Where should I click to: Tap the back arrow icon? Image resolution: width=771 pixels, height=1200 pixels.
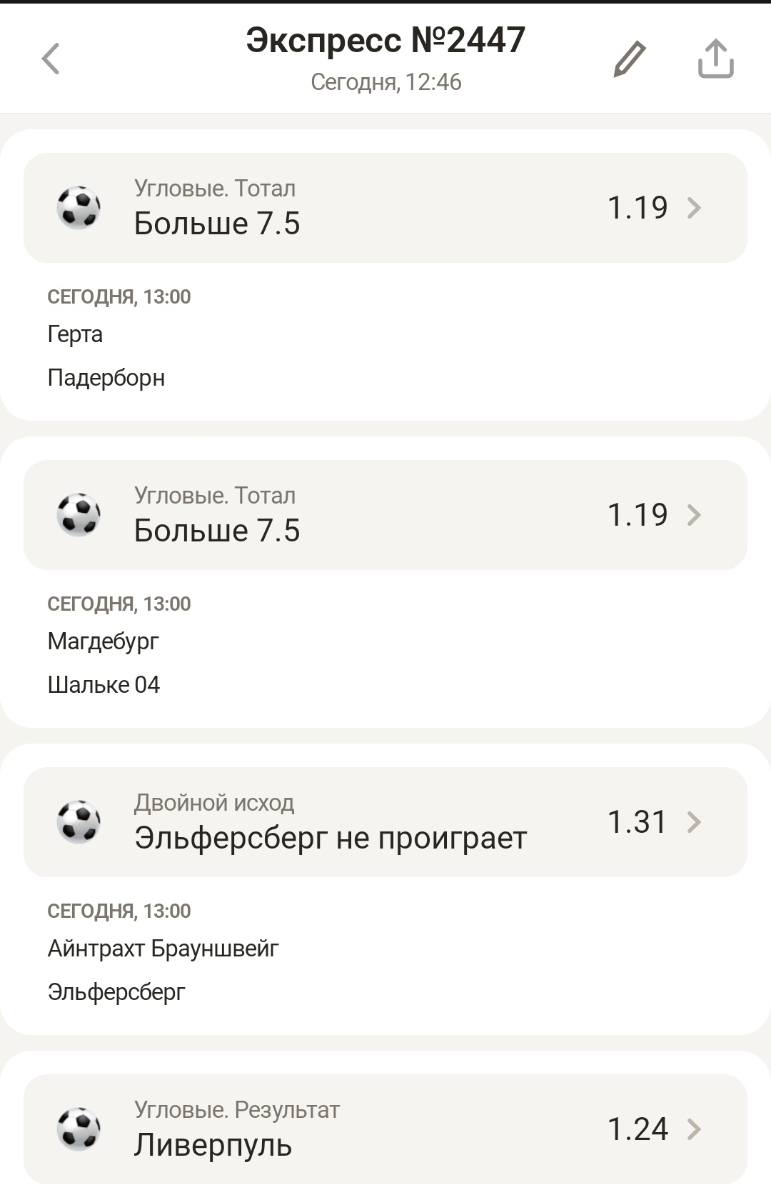[x=50, y=60]
